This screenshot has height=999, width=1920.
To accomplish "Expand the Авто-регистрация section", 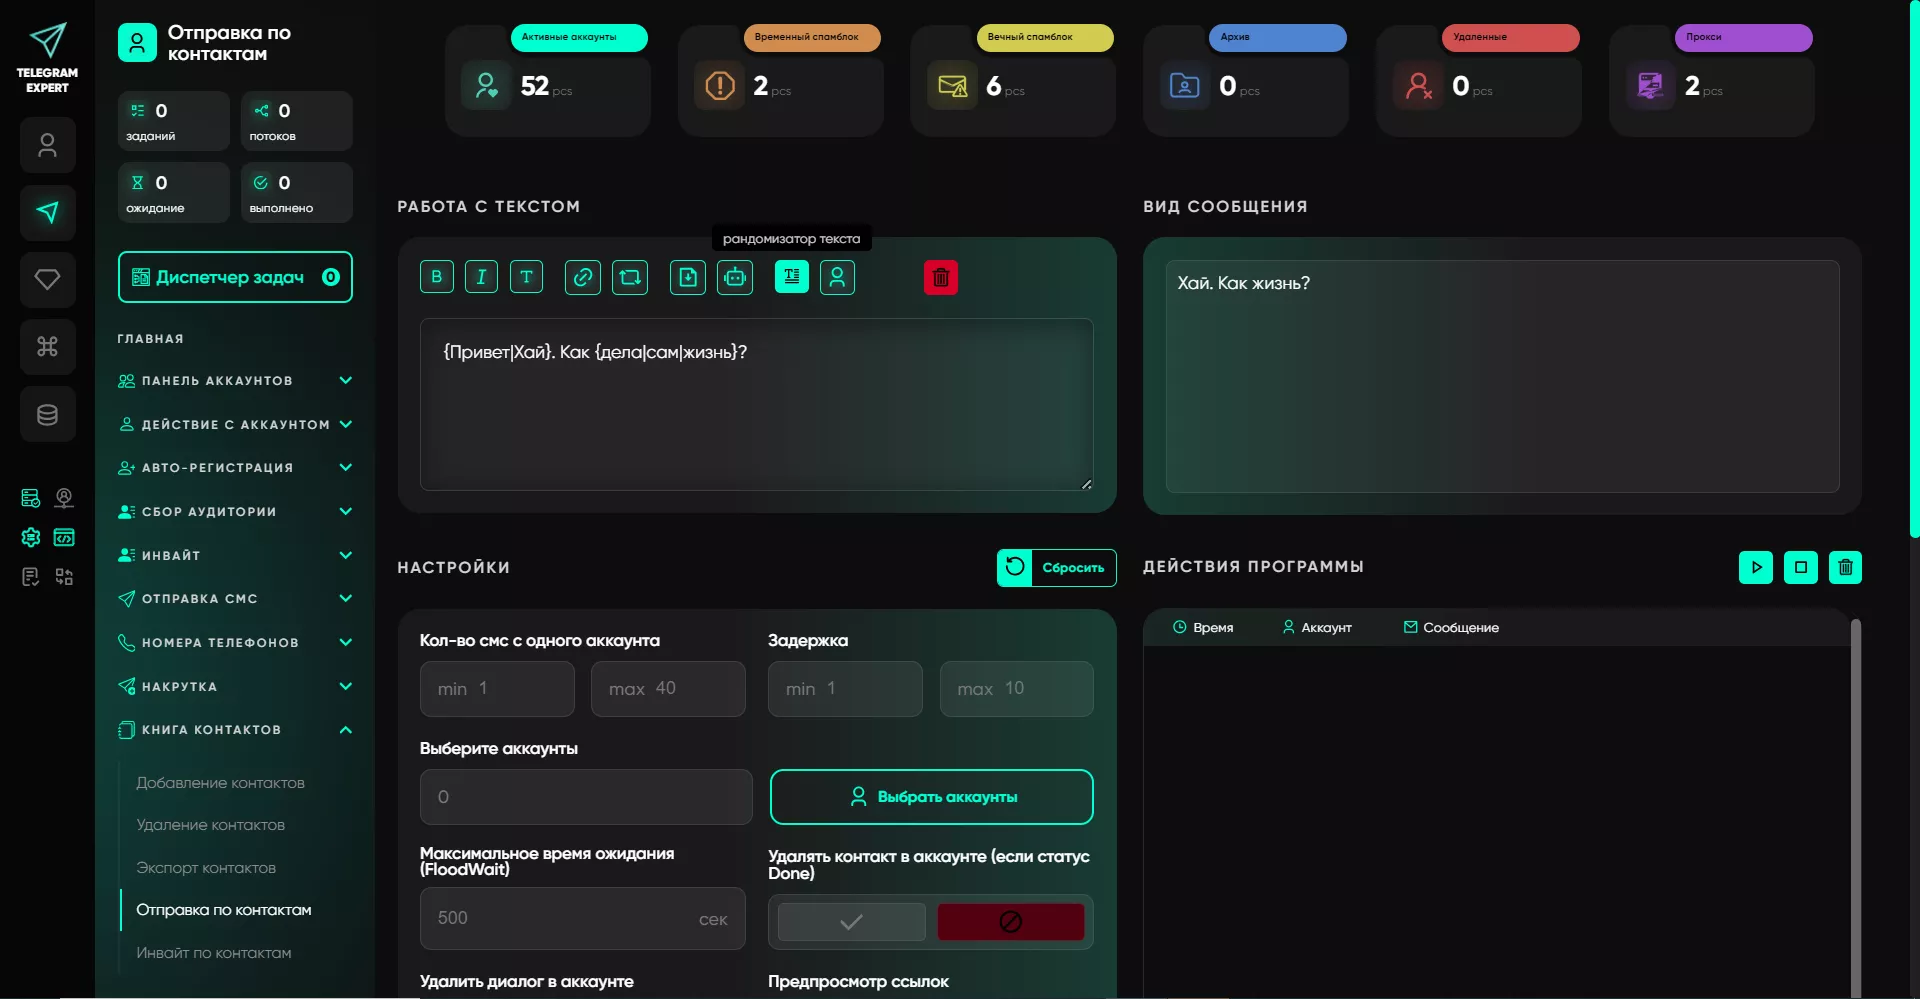I will click(x=235, y=467).
